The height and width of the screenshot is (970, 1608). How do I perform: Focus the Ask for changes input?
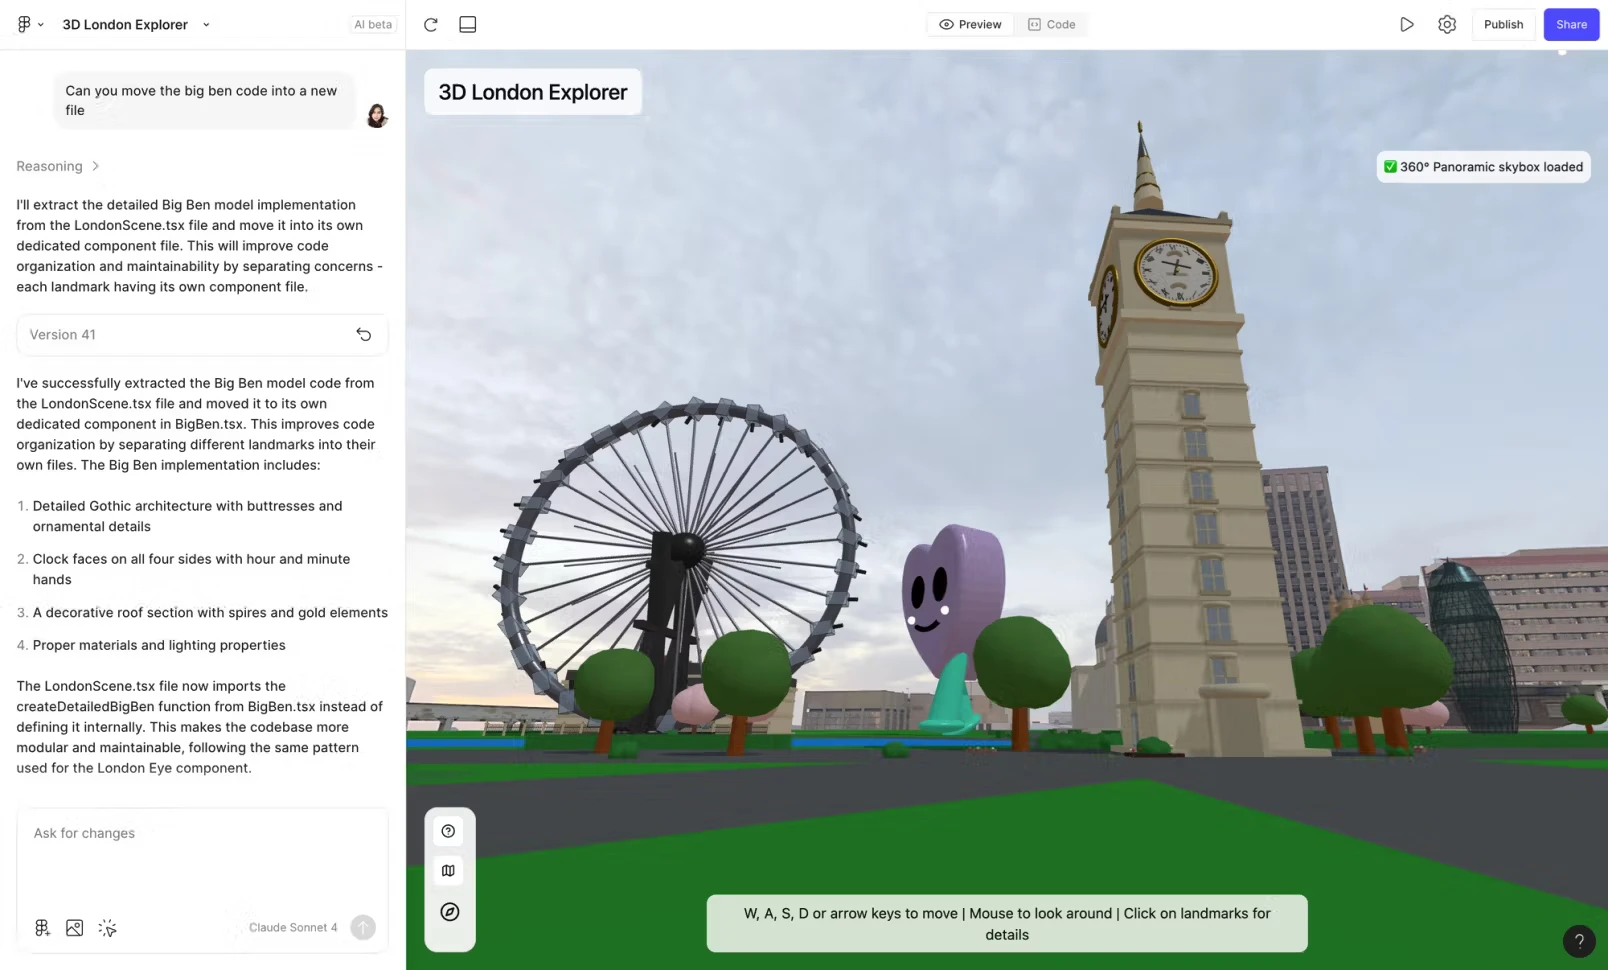point(202,856)
